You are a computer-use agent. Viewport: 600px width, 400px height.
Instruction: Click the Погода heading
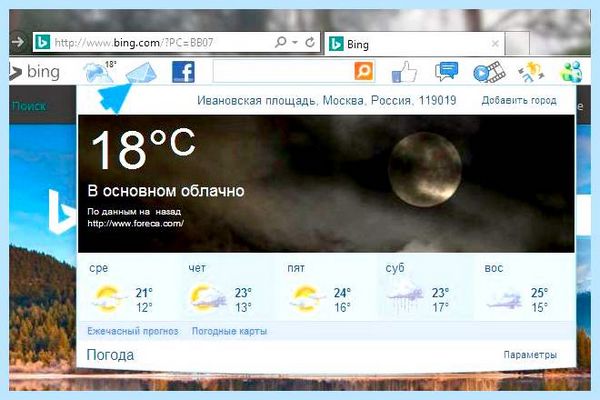(110, 355)
